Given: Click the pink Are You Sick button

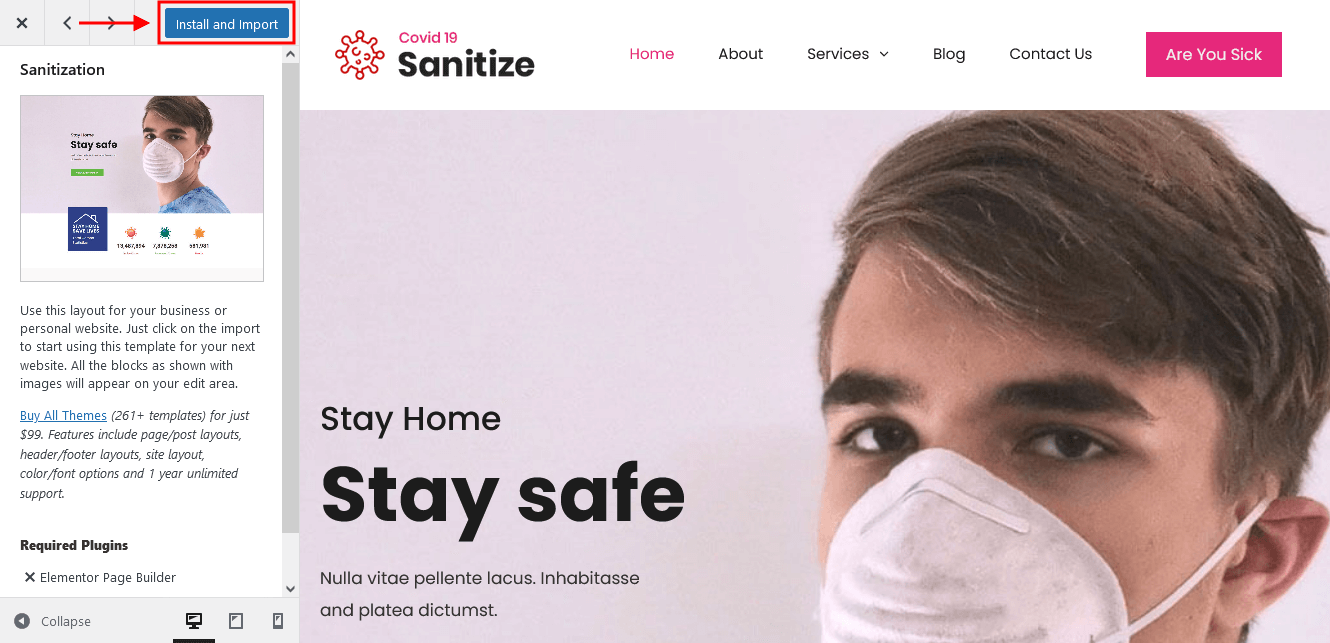Looking at the screenshot, I should pyautogui.click(x=1214, y=54).
